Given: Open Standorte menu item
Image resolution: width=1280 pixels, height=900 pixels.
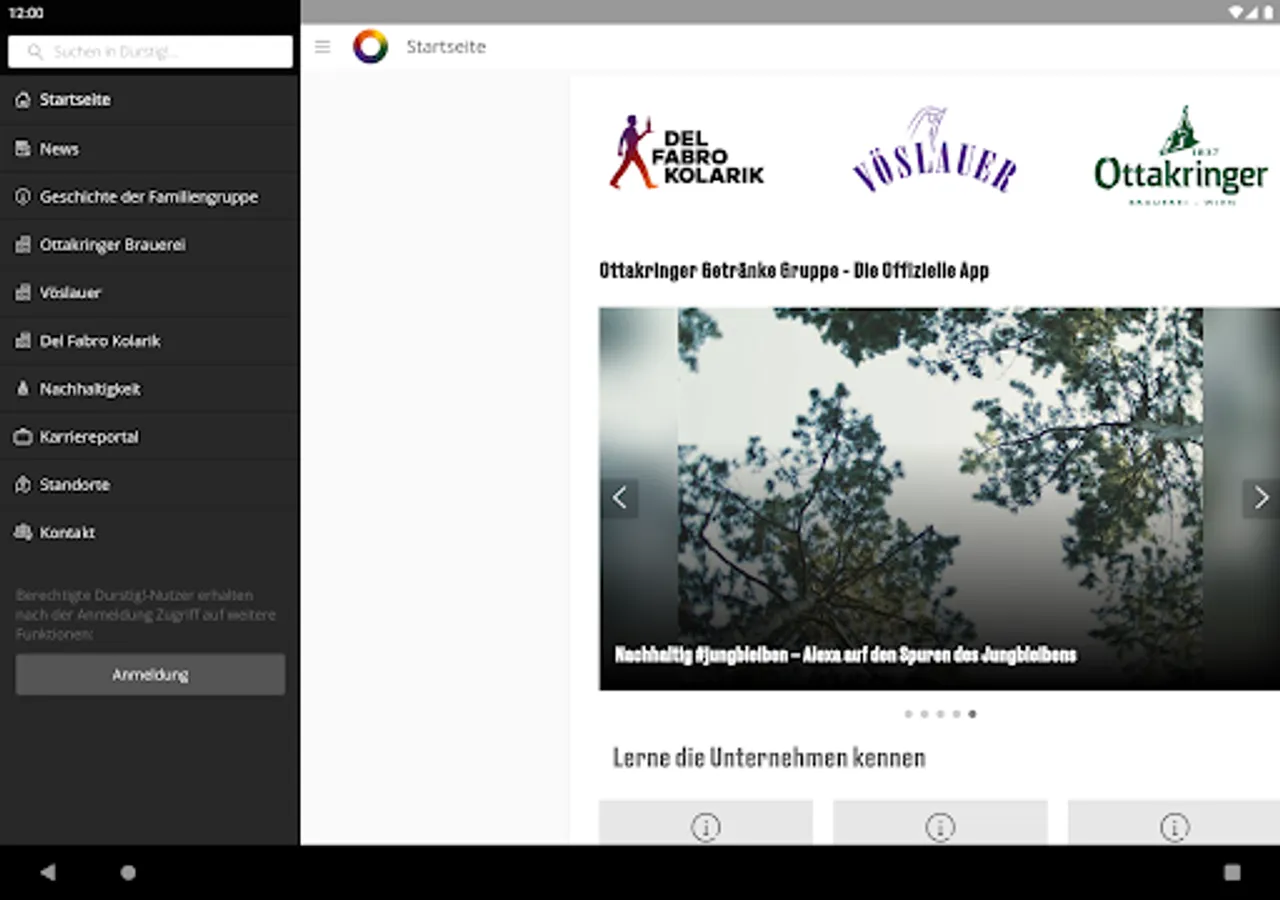Looking at the screenshot, I should pos(150,485).
